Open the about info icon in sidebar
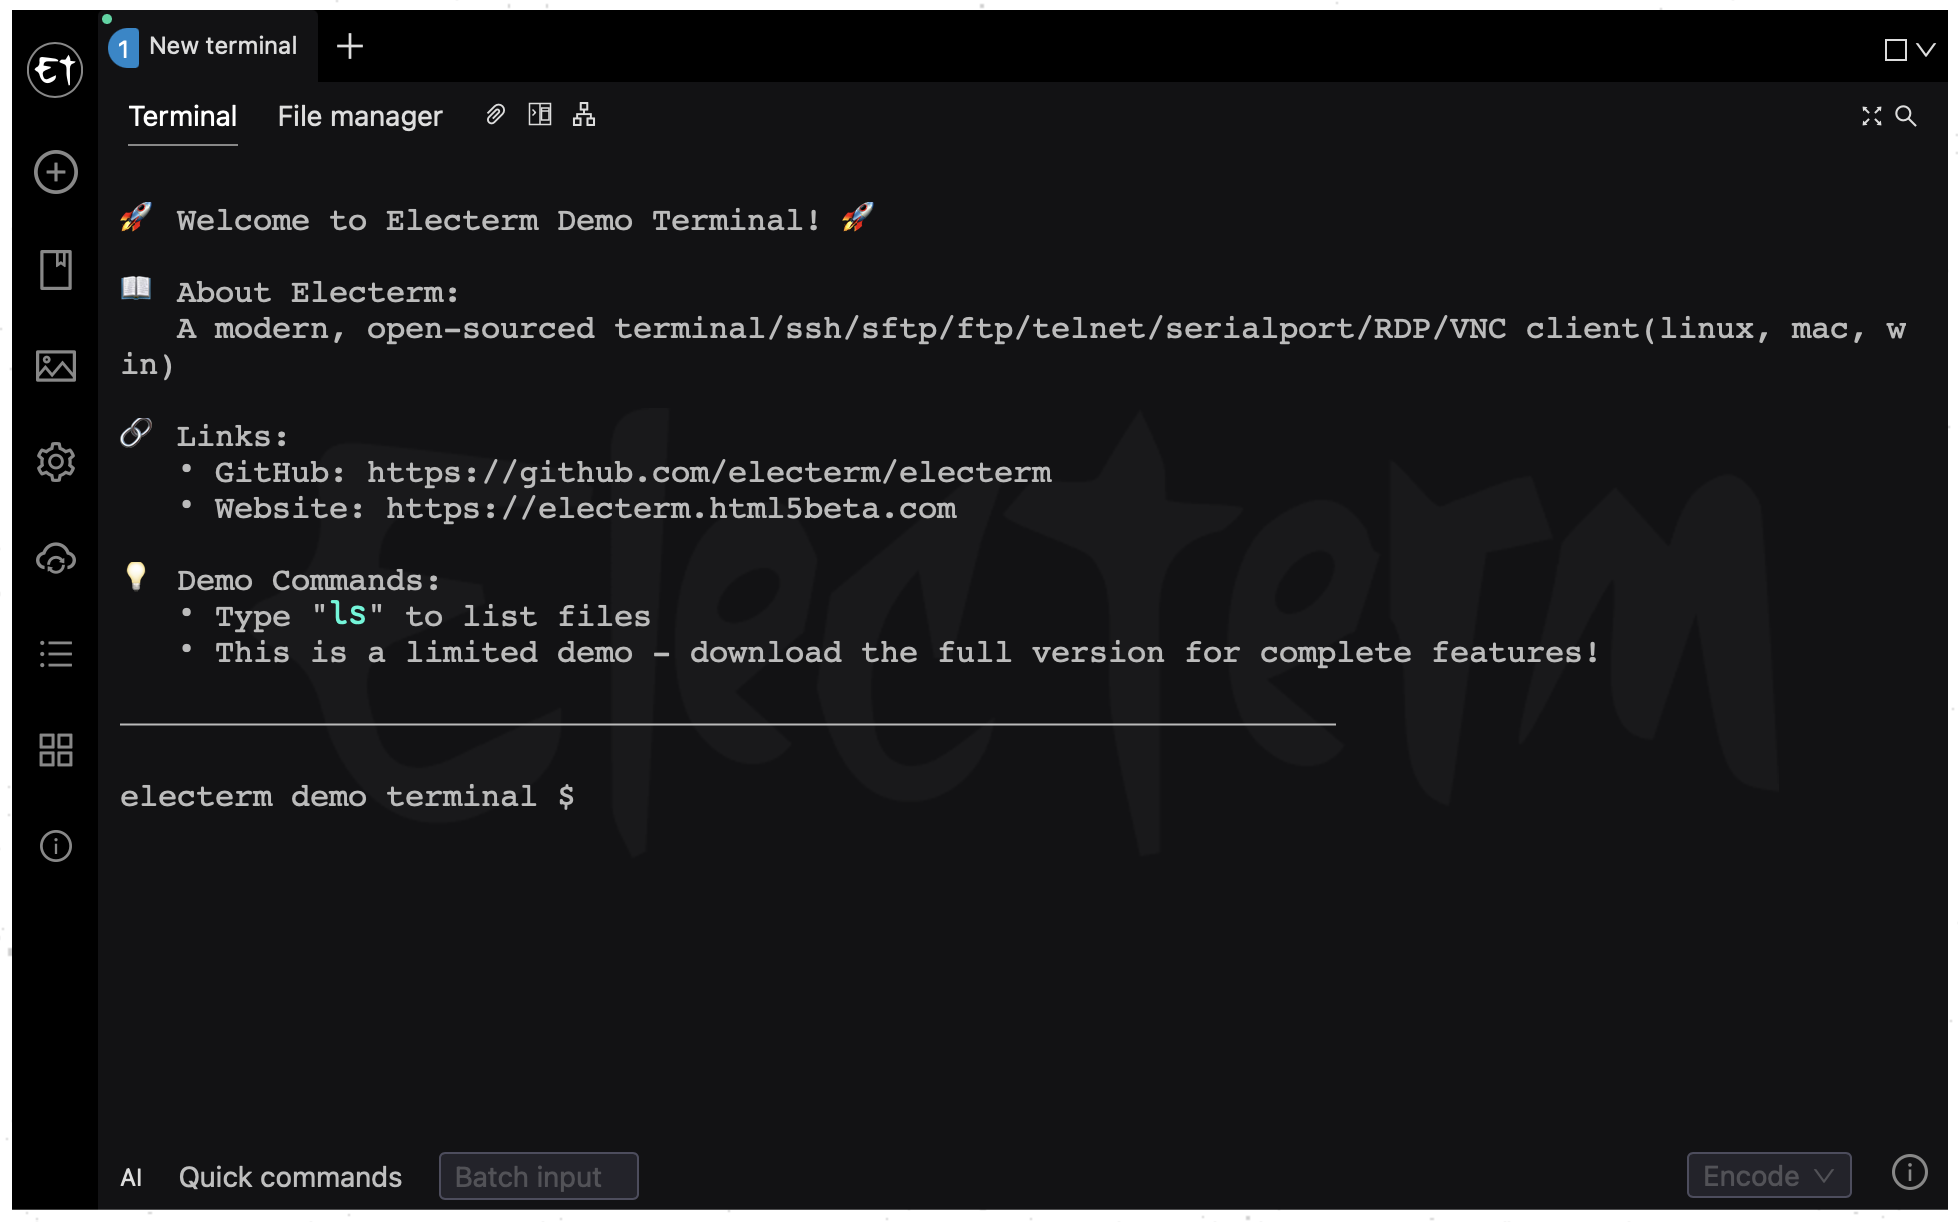Screen dimensions: 1958x1222 (x=56, y=846)
